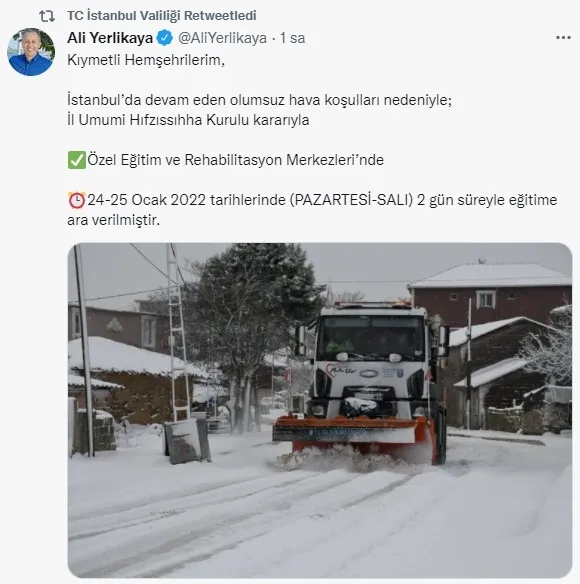Screen dimensions: 580x584
Task: Click the 'olumsuz hava koşulları nedeniyle' text line
Action: point(259,100)
